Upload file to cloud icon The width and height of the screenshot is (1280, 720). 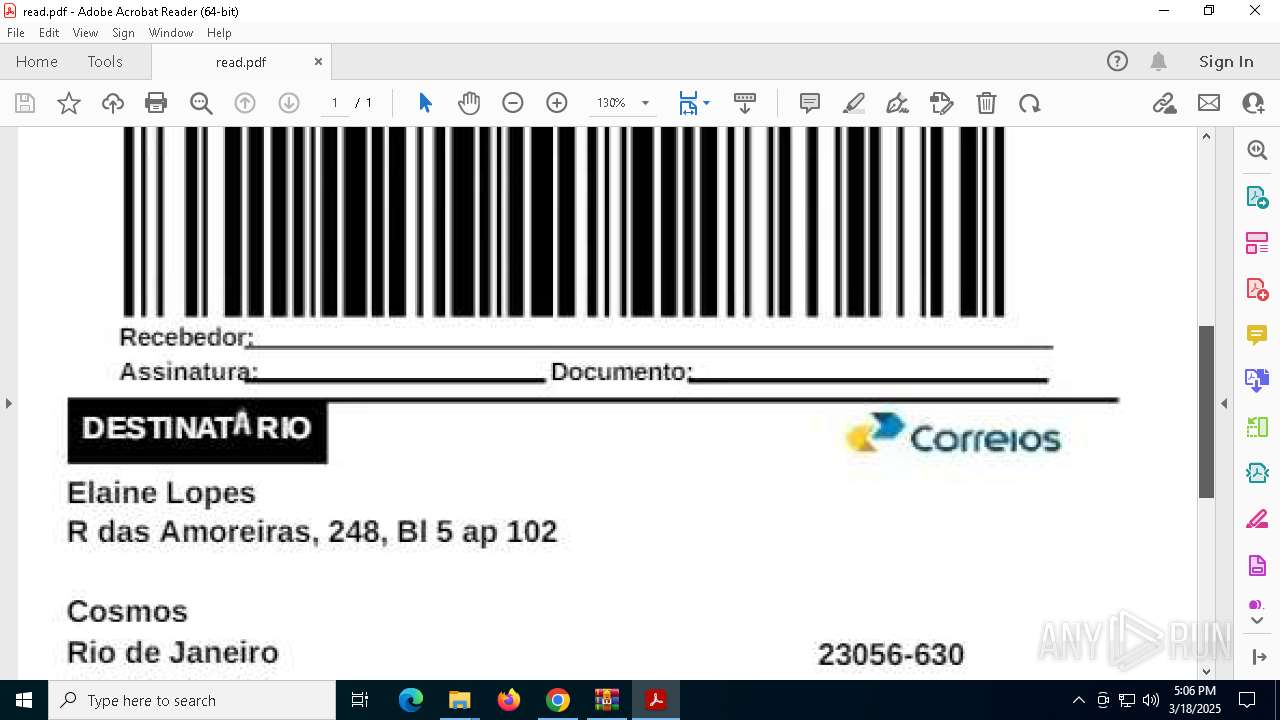[x=113, y=103]
